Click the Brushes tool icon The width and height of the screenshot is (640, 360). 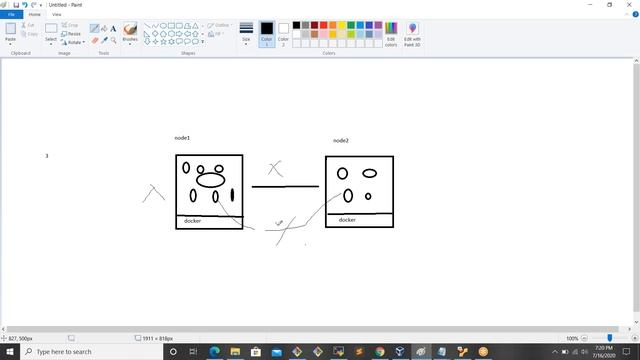130,29
